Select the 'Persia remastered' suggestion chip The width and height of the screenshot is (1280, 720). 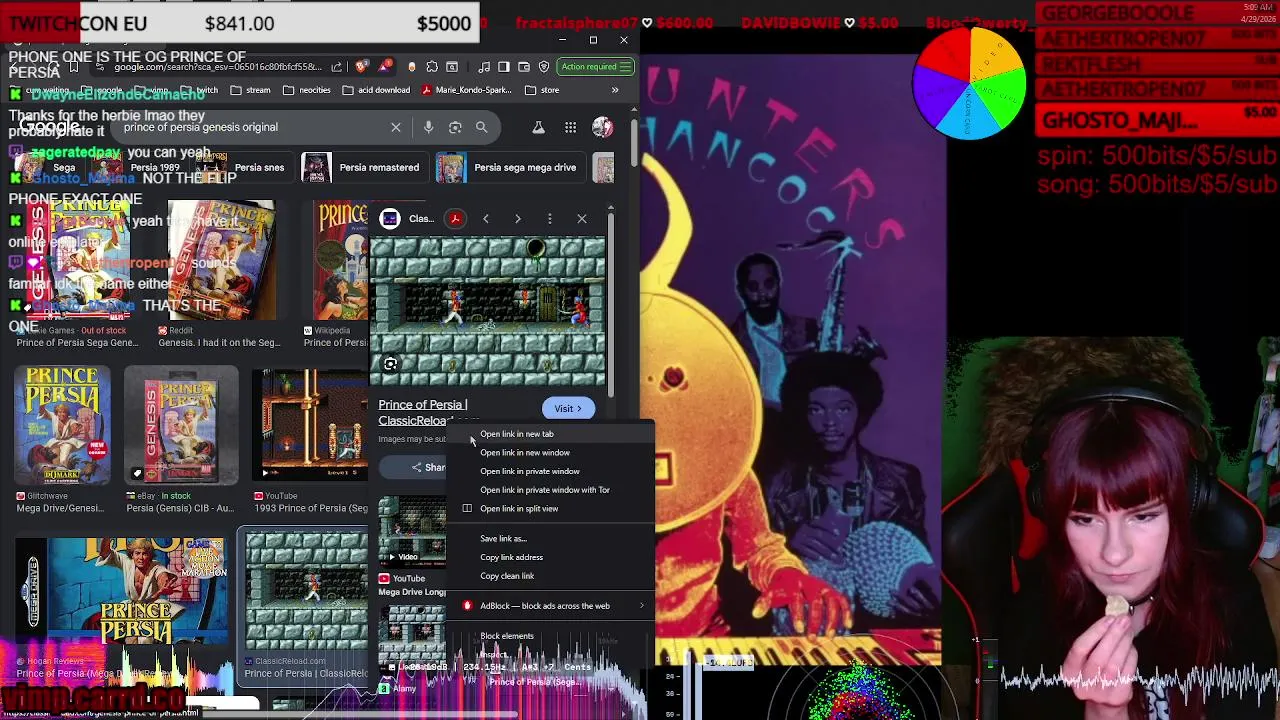tap(363, 168)
